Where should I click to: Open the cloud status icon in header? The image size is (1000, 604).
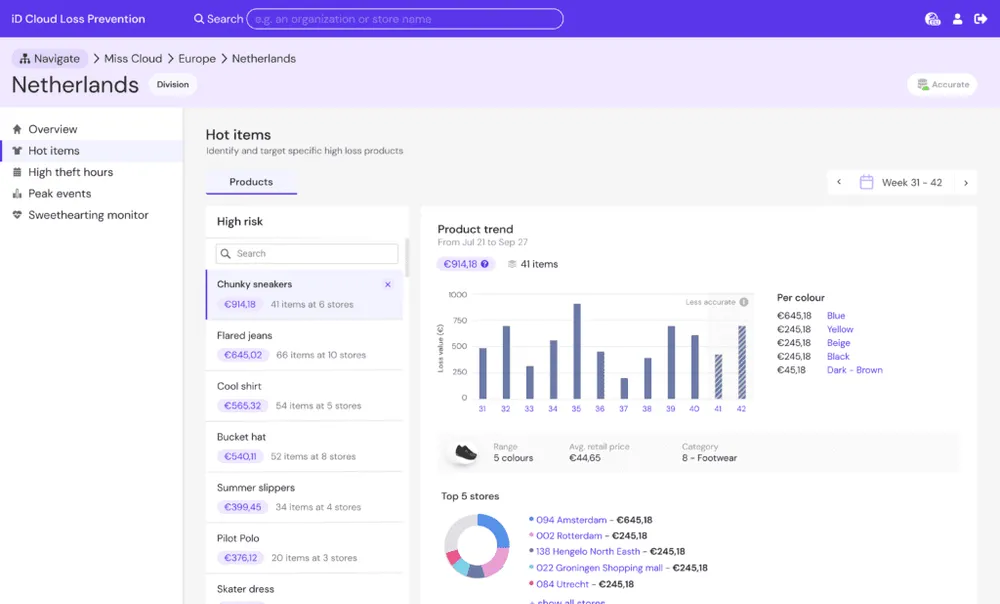932,19
